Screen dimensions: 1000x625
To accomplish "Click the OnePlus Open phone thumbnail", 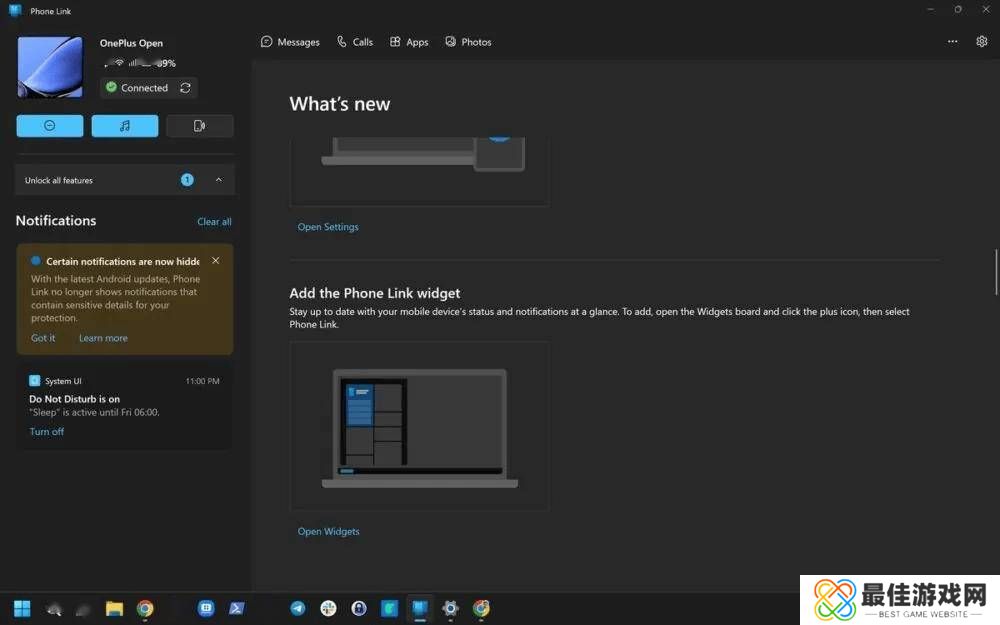I will click(50, 68).
